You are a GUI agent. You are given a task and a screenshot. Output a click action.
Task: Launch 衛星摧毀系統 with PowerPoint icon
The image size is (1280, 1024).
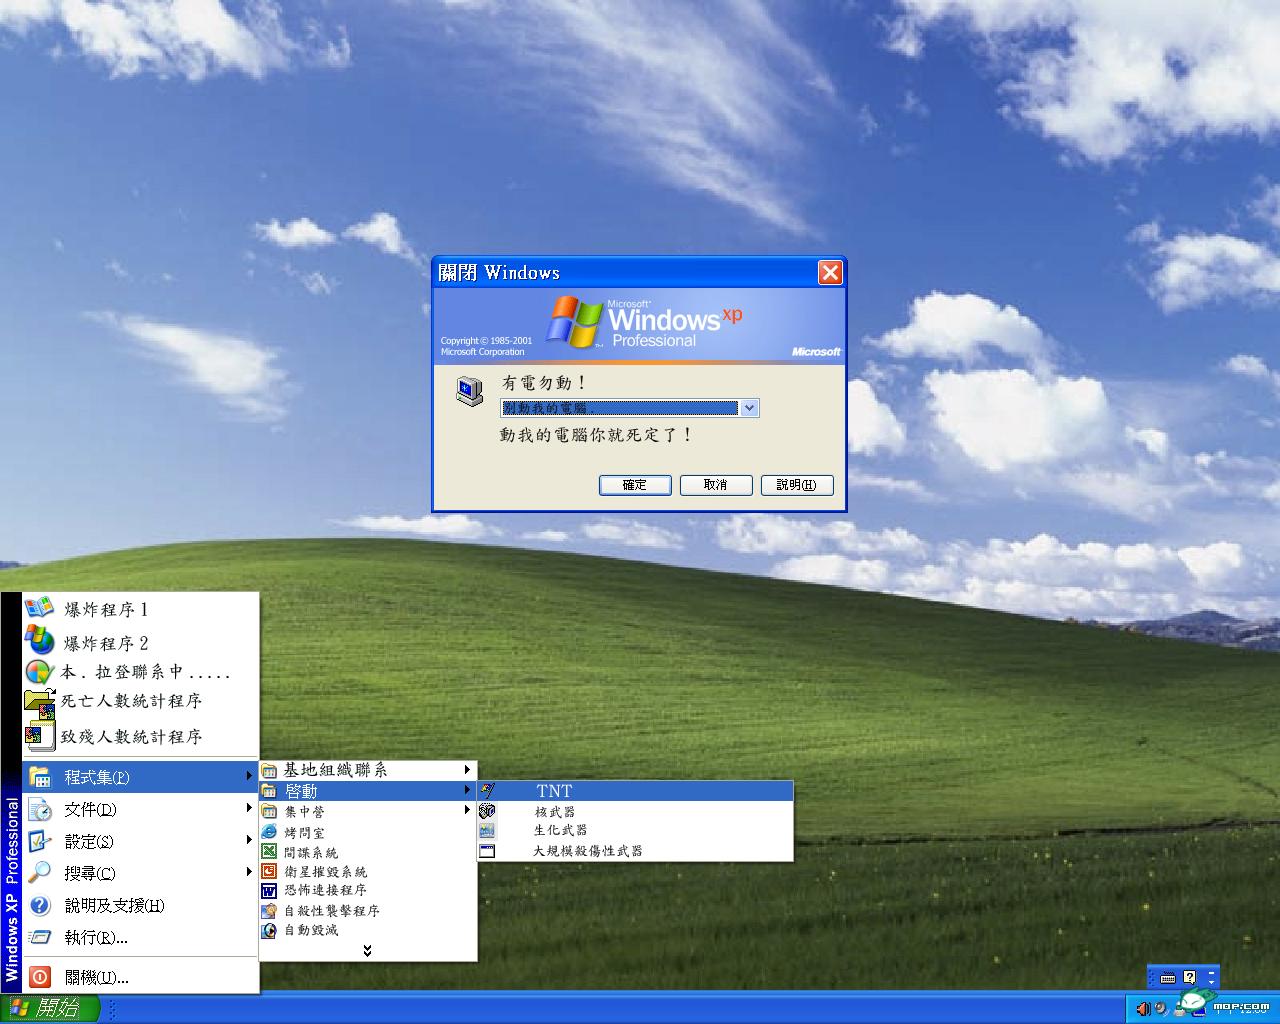click(x=368, y=871)
